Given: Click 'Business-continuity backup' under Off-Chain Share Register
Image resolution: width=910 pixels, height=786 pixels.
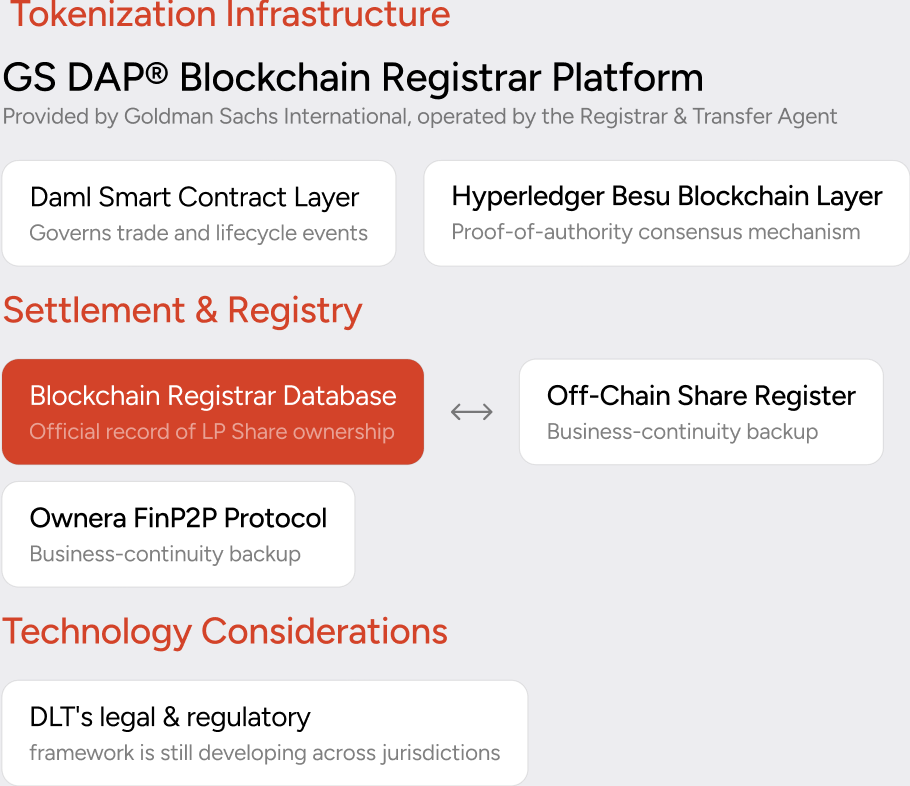Looking at the screenshot, I should coord(682,432).
